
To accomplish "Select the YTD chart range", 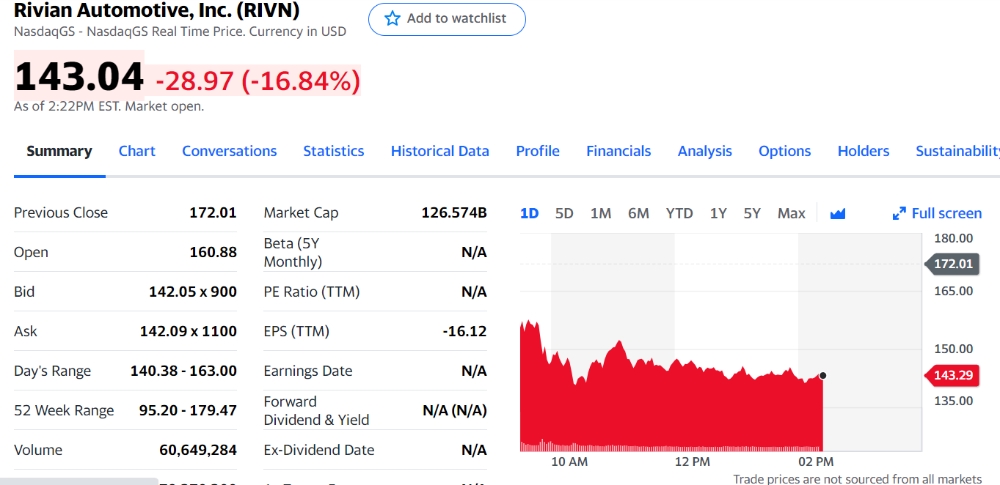I will coord(679,214).
